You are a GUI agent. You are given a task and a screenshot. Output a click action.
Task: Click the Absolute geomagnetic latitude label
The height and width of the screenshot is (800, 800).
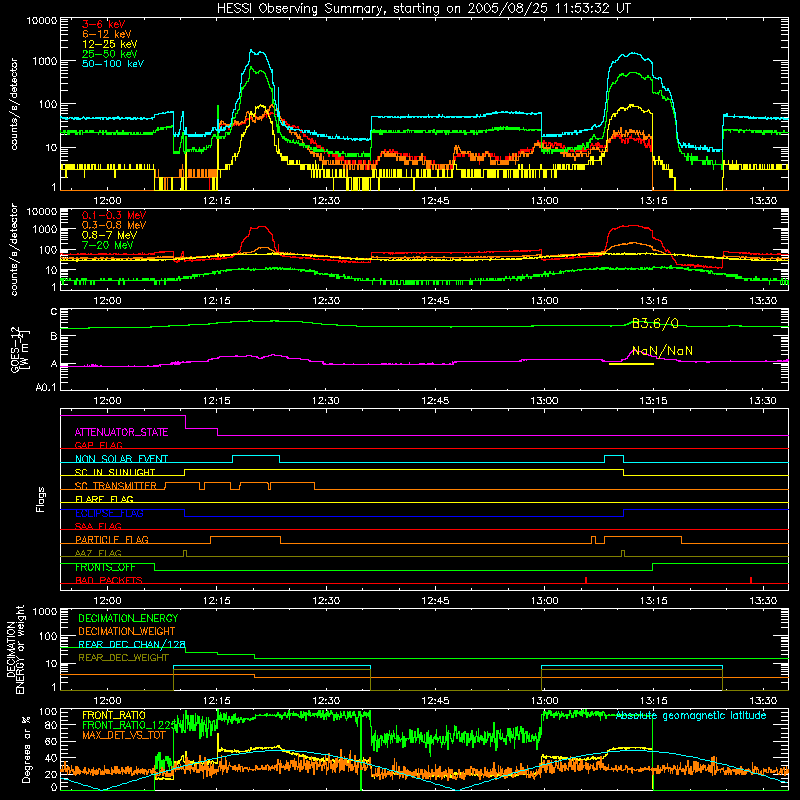pos(691,716)
